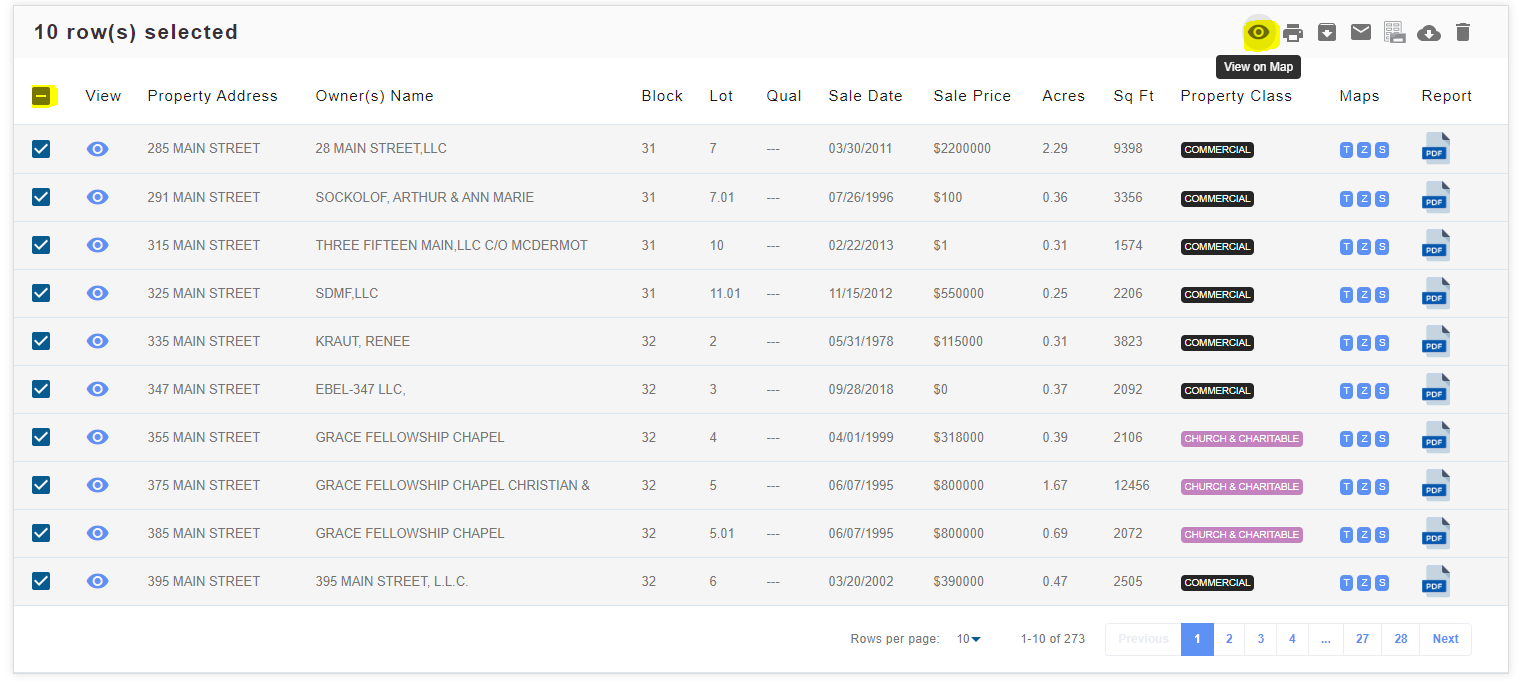Uncheck the 315 MAIN STREET row
Screen dimensions: 1526x685
coord(41,245)
